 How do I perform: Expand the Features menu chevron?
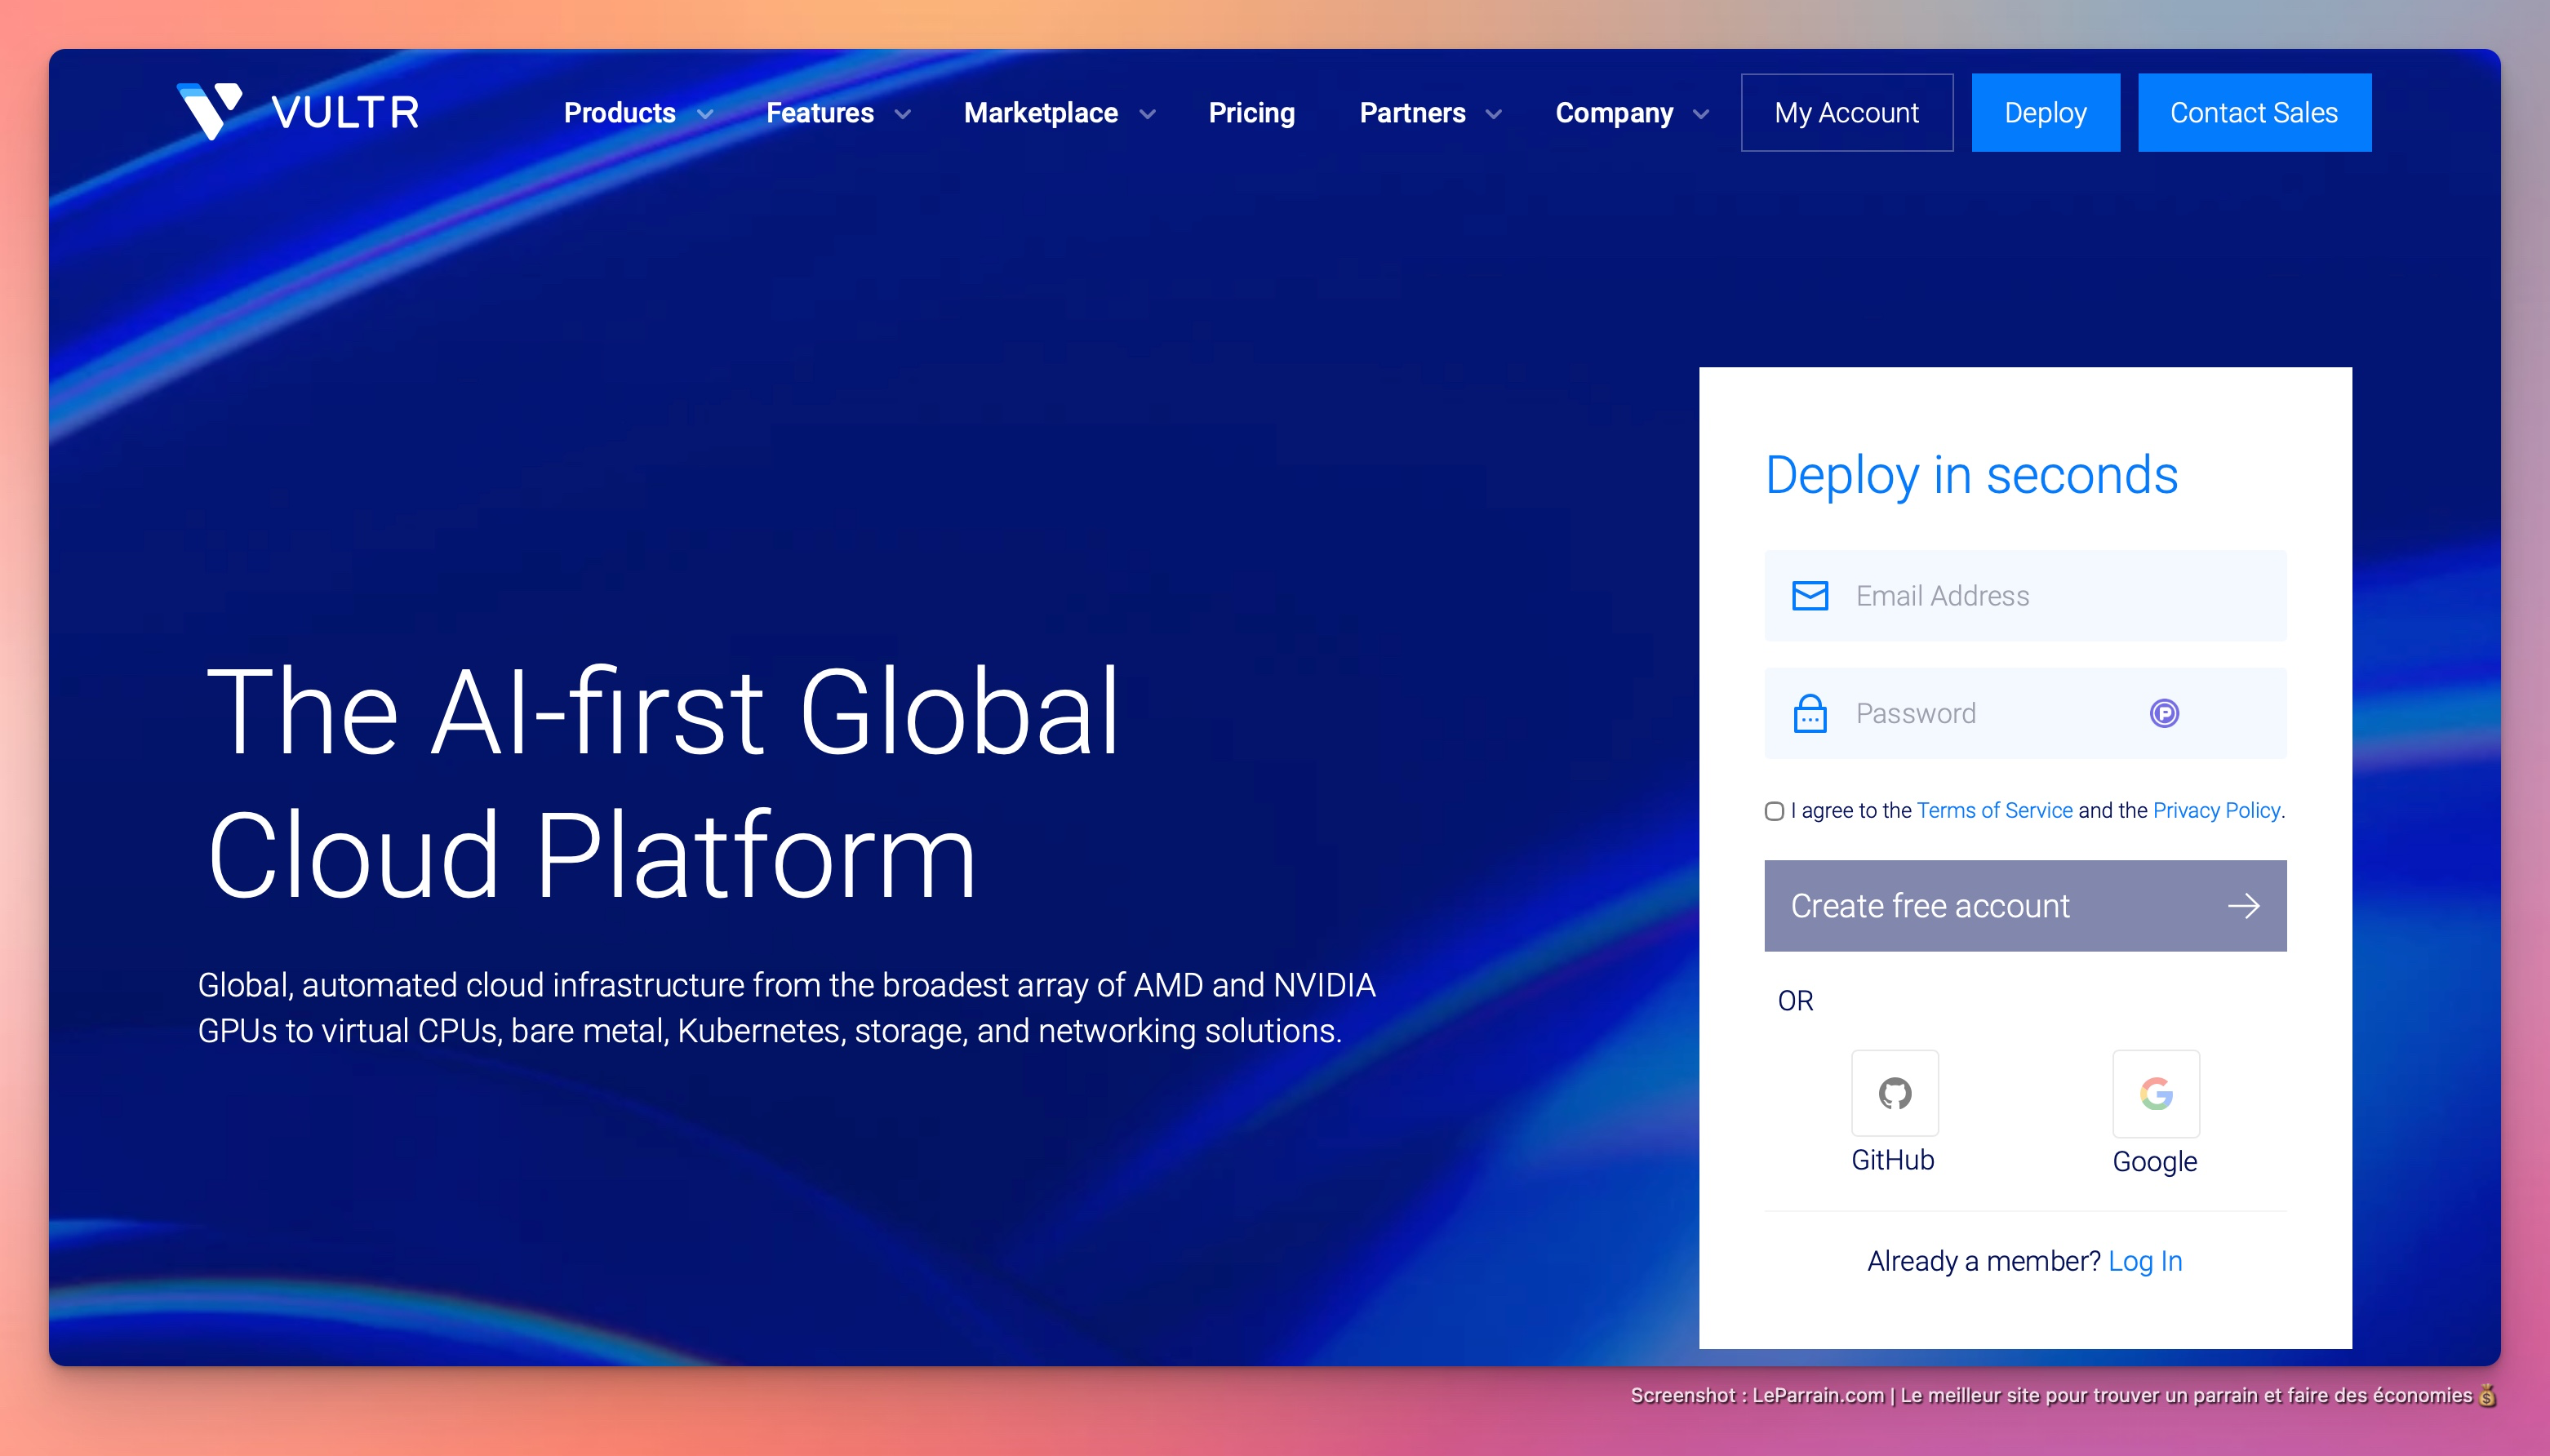click(902, 114)
